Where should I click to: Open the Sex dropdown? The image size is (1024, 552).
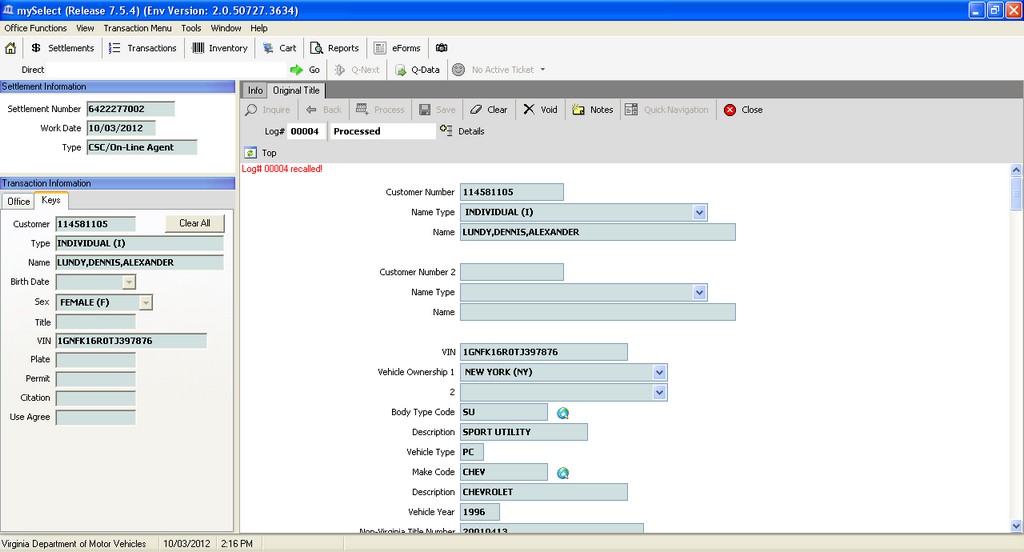(146, 302)
